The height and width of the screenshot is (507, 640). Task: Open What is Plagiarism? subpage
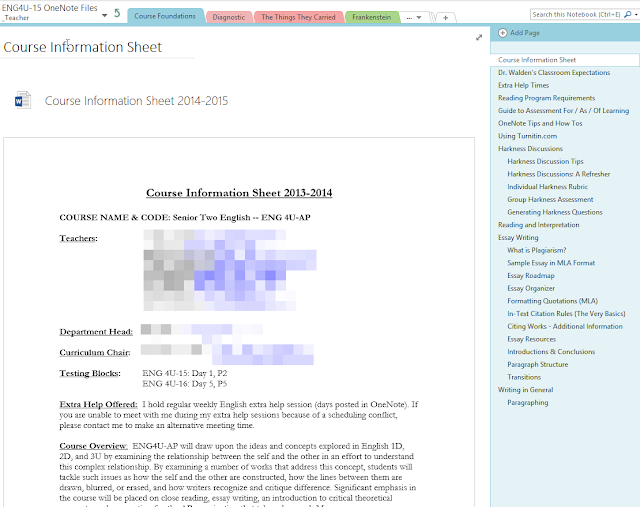pyautogui.click(x=536, y=249)
